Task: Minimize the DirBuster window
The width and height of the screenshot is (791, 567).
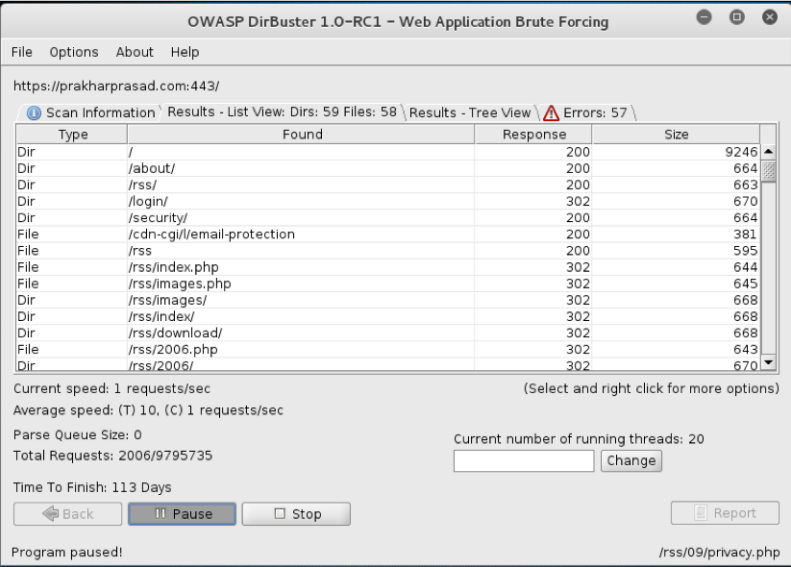Action: [704, 18]
